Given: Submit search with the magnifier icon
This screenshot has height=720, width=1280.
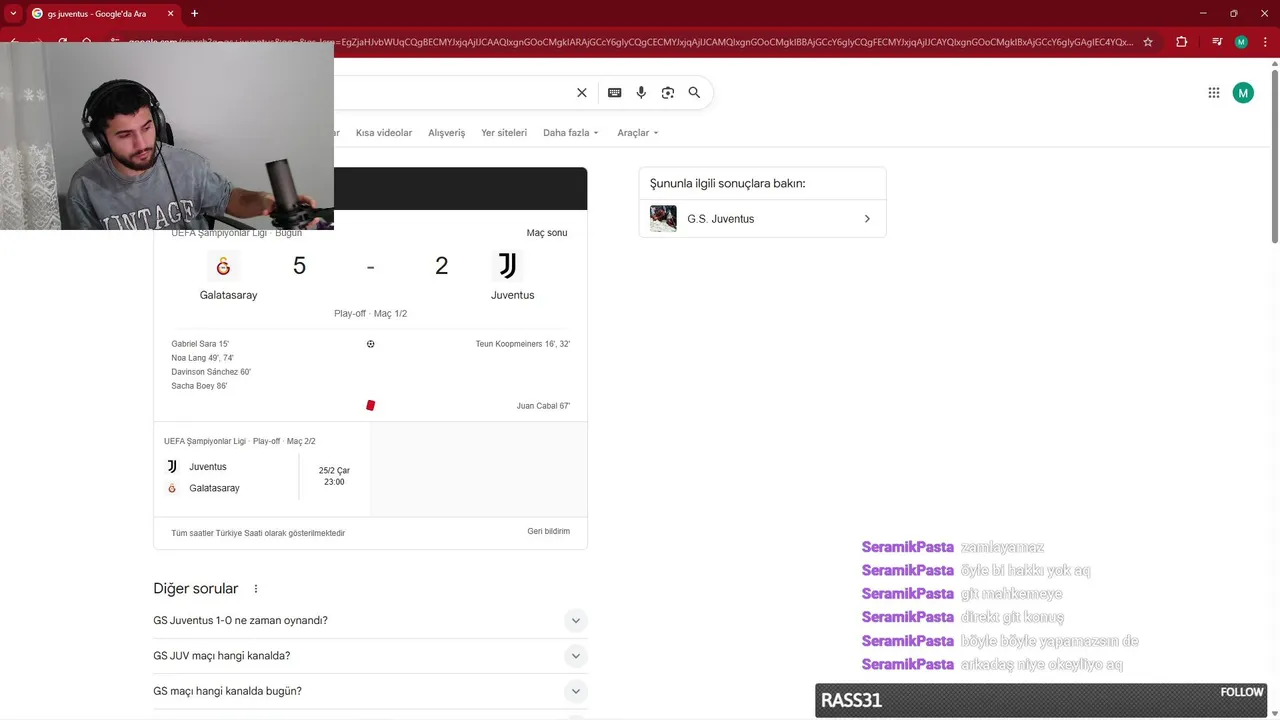Looking at the screenshot, I should (x=694, y=93).
